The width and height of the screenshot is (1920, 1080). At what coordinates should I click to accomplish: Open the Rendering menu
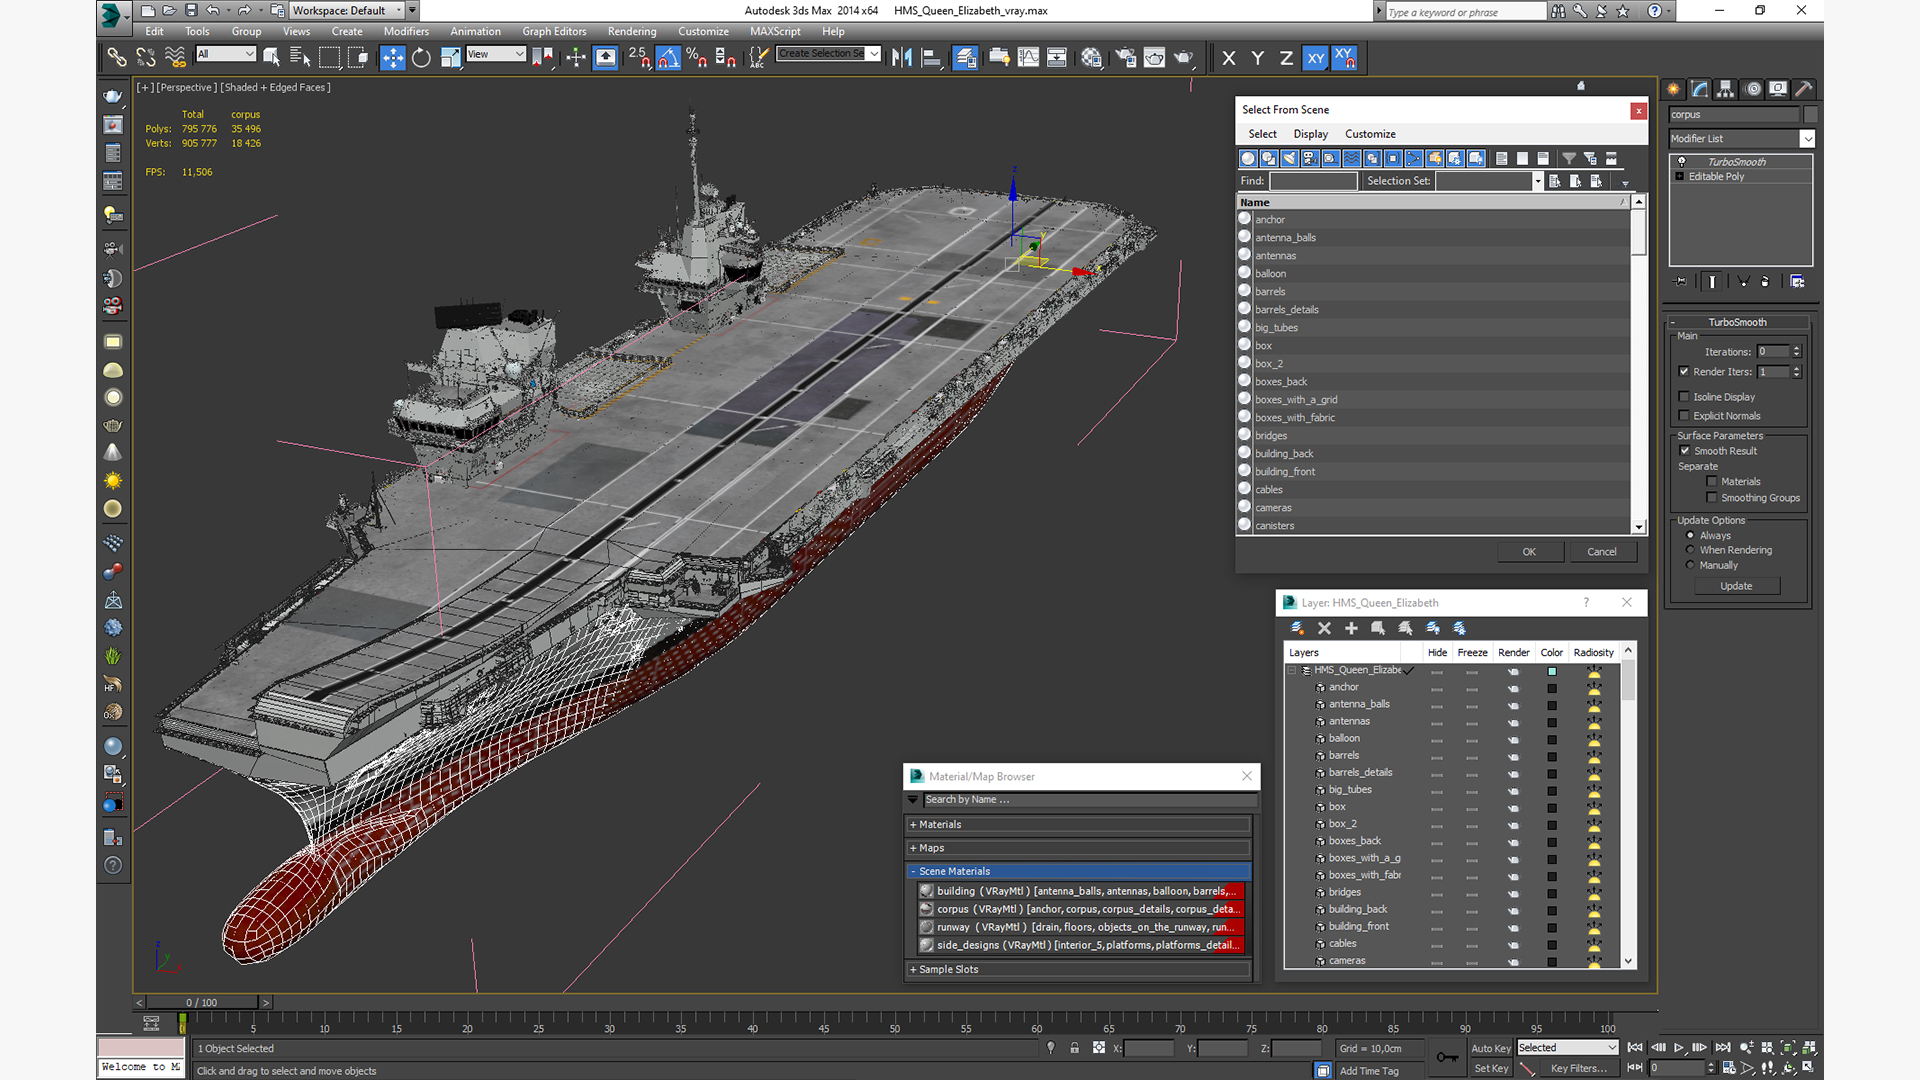[632, 32]
